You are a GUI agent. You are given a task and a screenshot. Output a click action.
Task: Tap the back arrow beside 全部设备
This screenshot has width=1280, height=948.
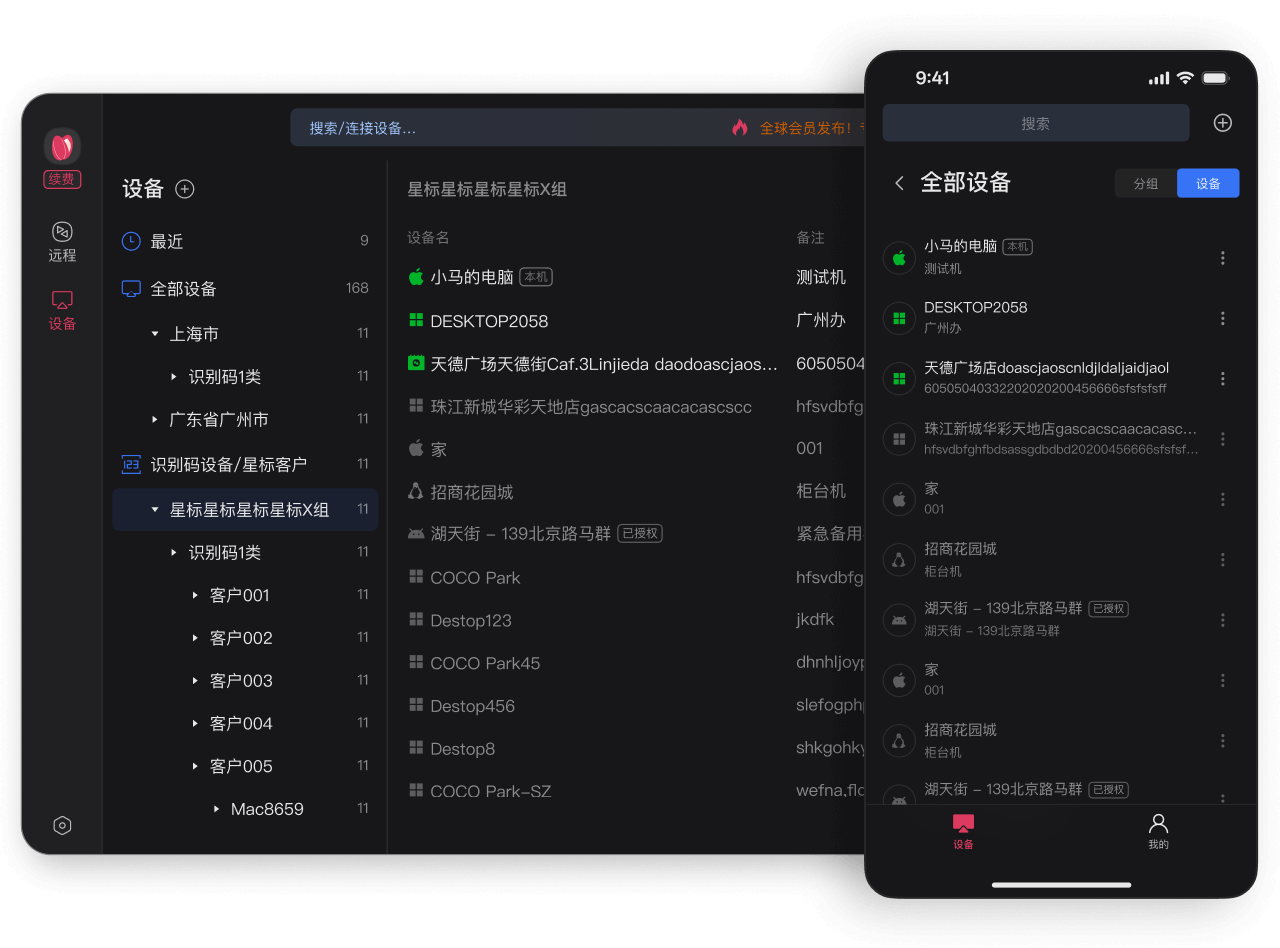tap(899, 183)
